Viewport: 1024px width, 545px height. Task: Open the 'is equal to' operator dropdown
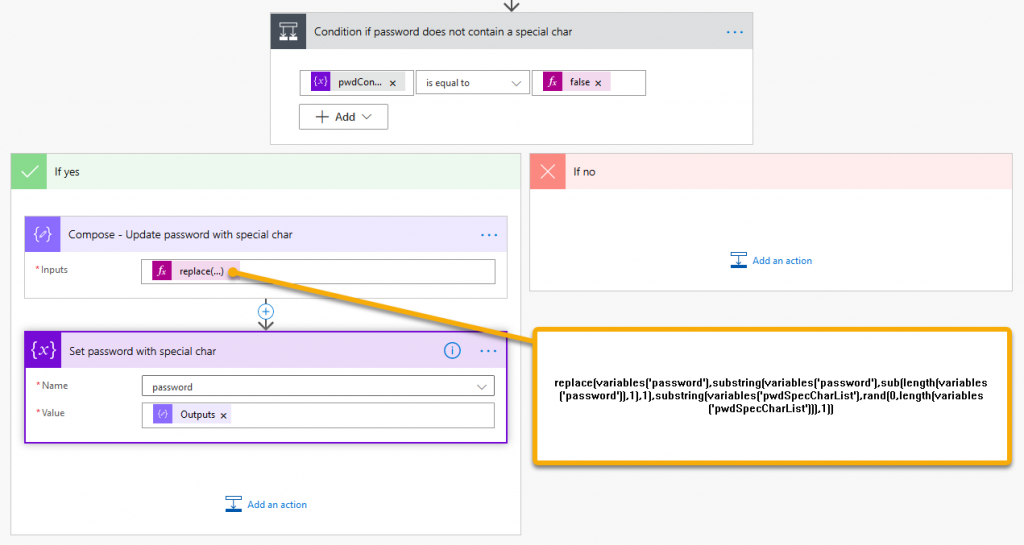(473, 83)
